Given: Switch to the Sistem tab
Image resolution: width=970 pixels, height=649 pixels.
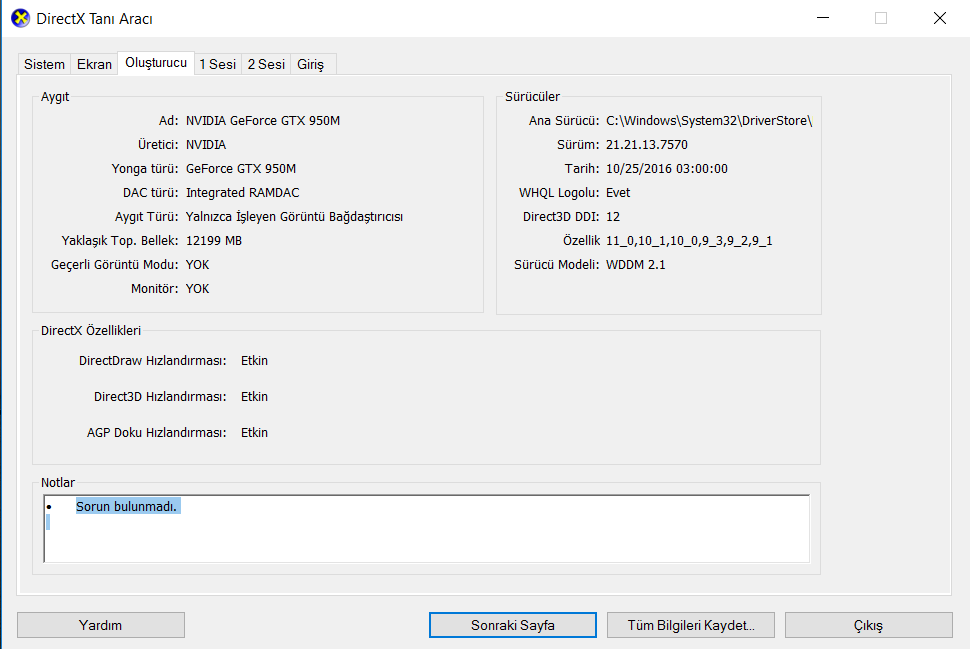Looking at the screenshot, I should pyautogui.click(x=44, y=64).
